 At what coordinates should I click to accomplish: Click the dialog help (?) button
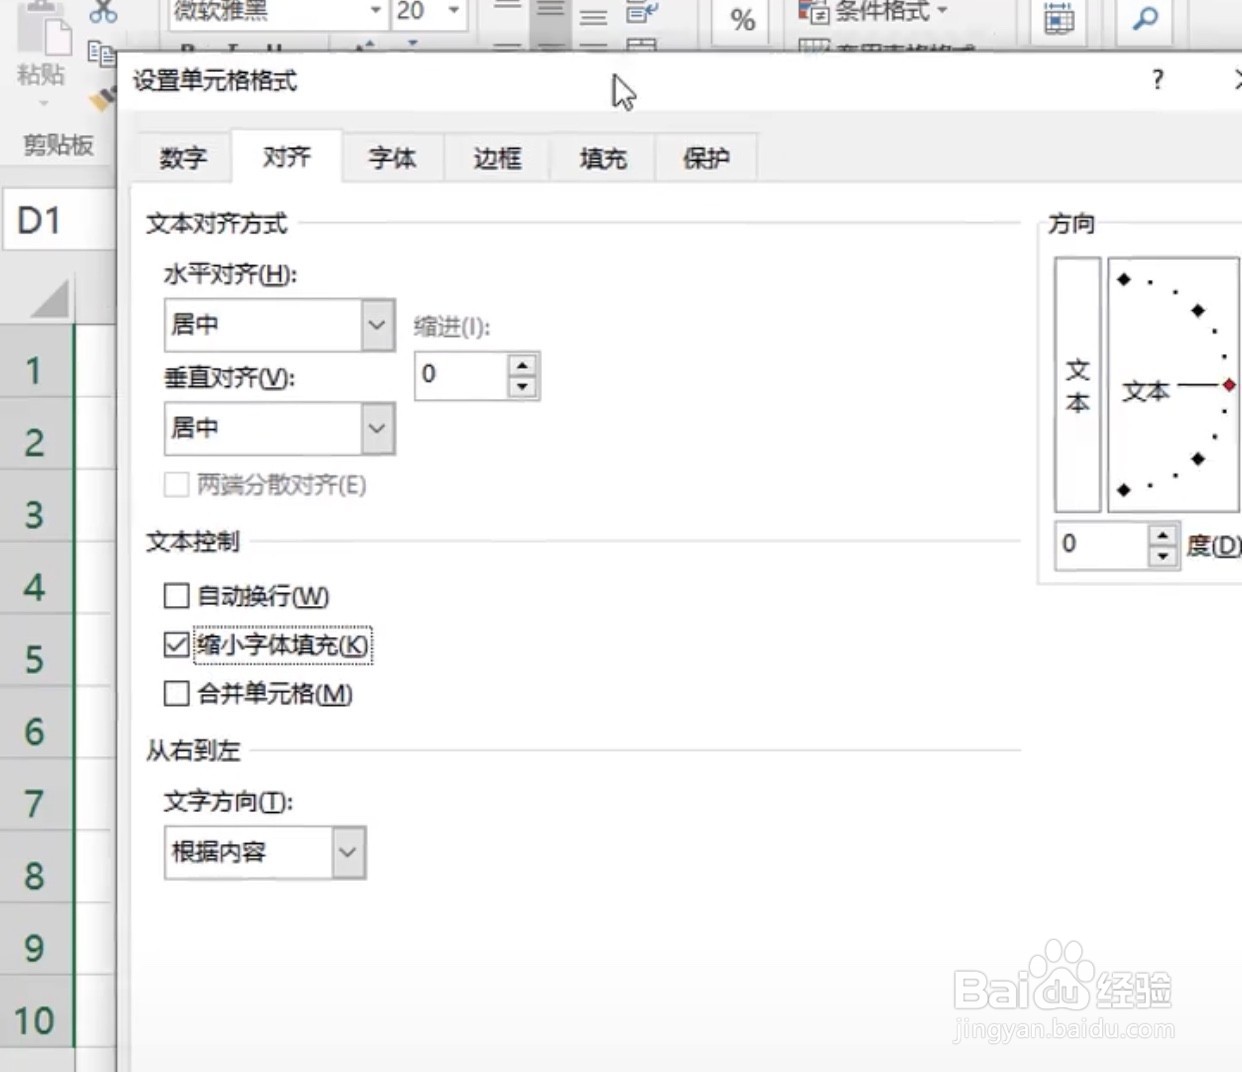coord(1156,80)
